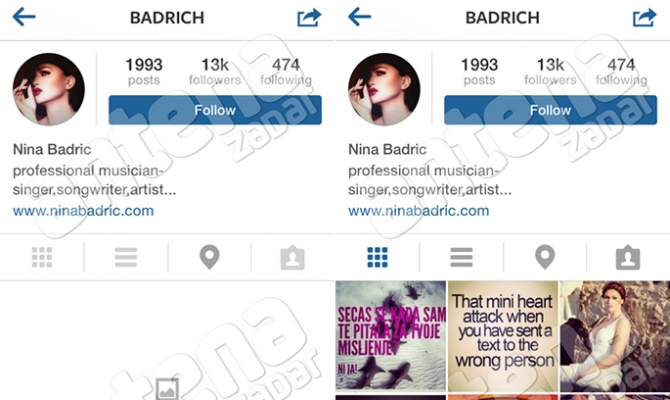Image resolution: width=670 pixels, height=400 pixels.
Task: Open share icon in right profile header
Action: pos(644,18)
